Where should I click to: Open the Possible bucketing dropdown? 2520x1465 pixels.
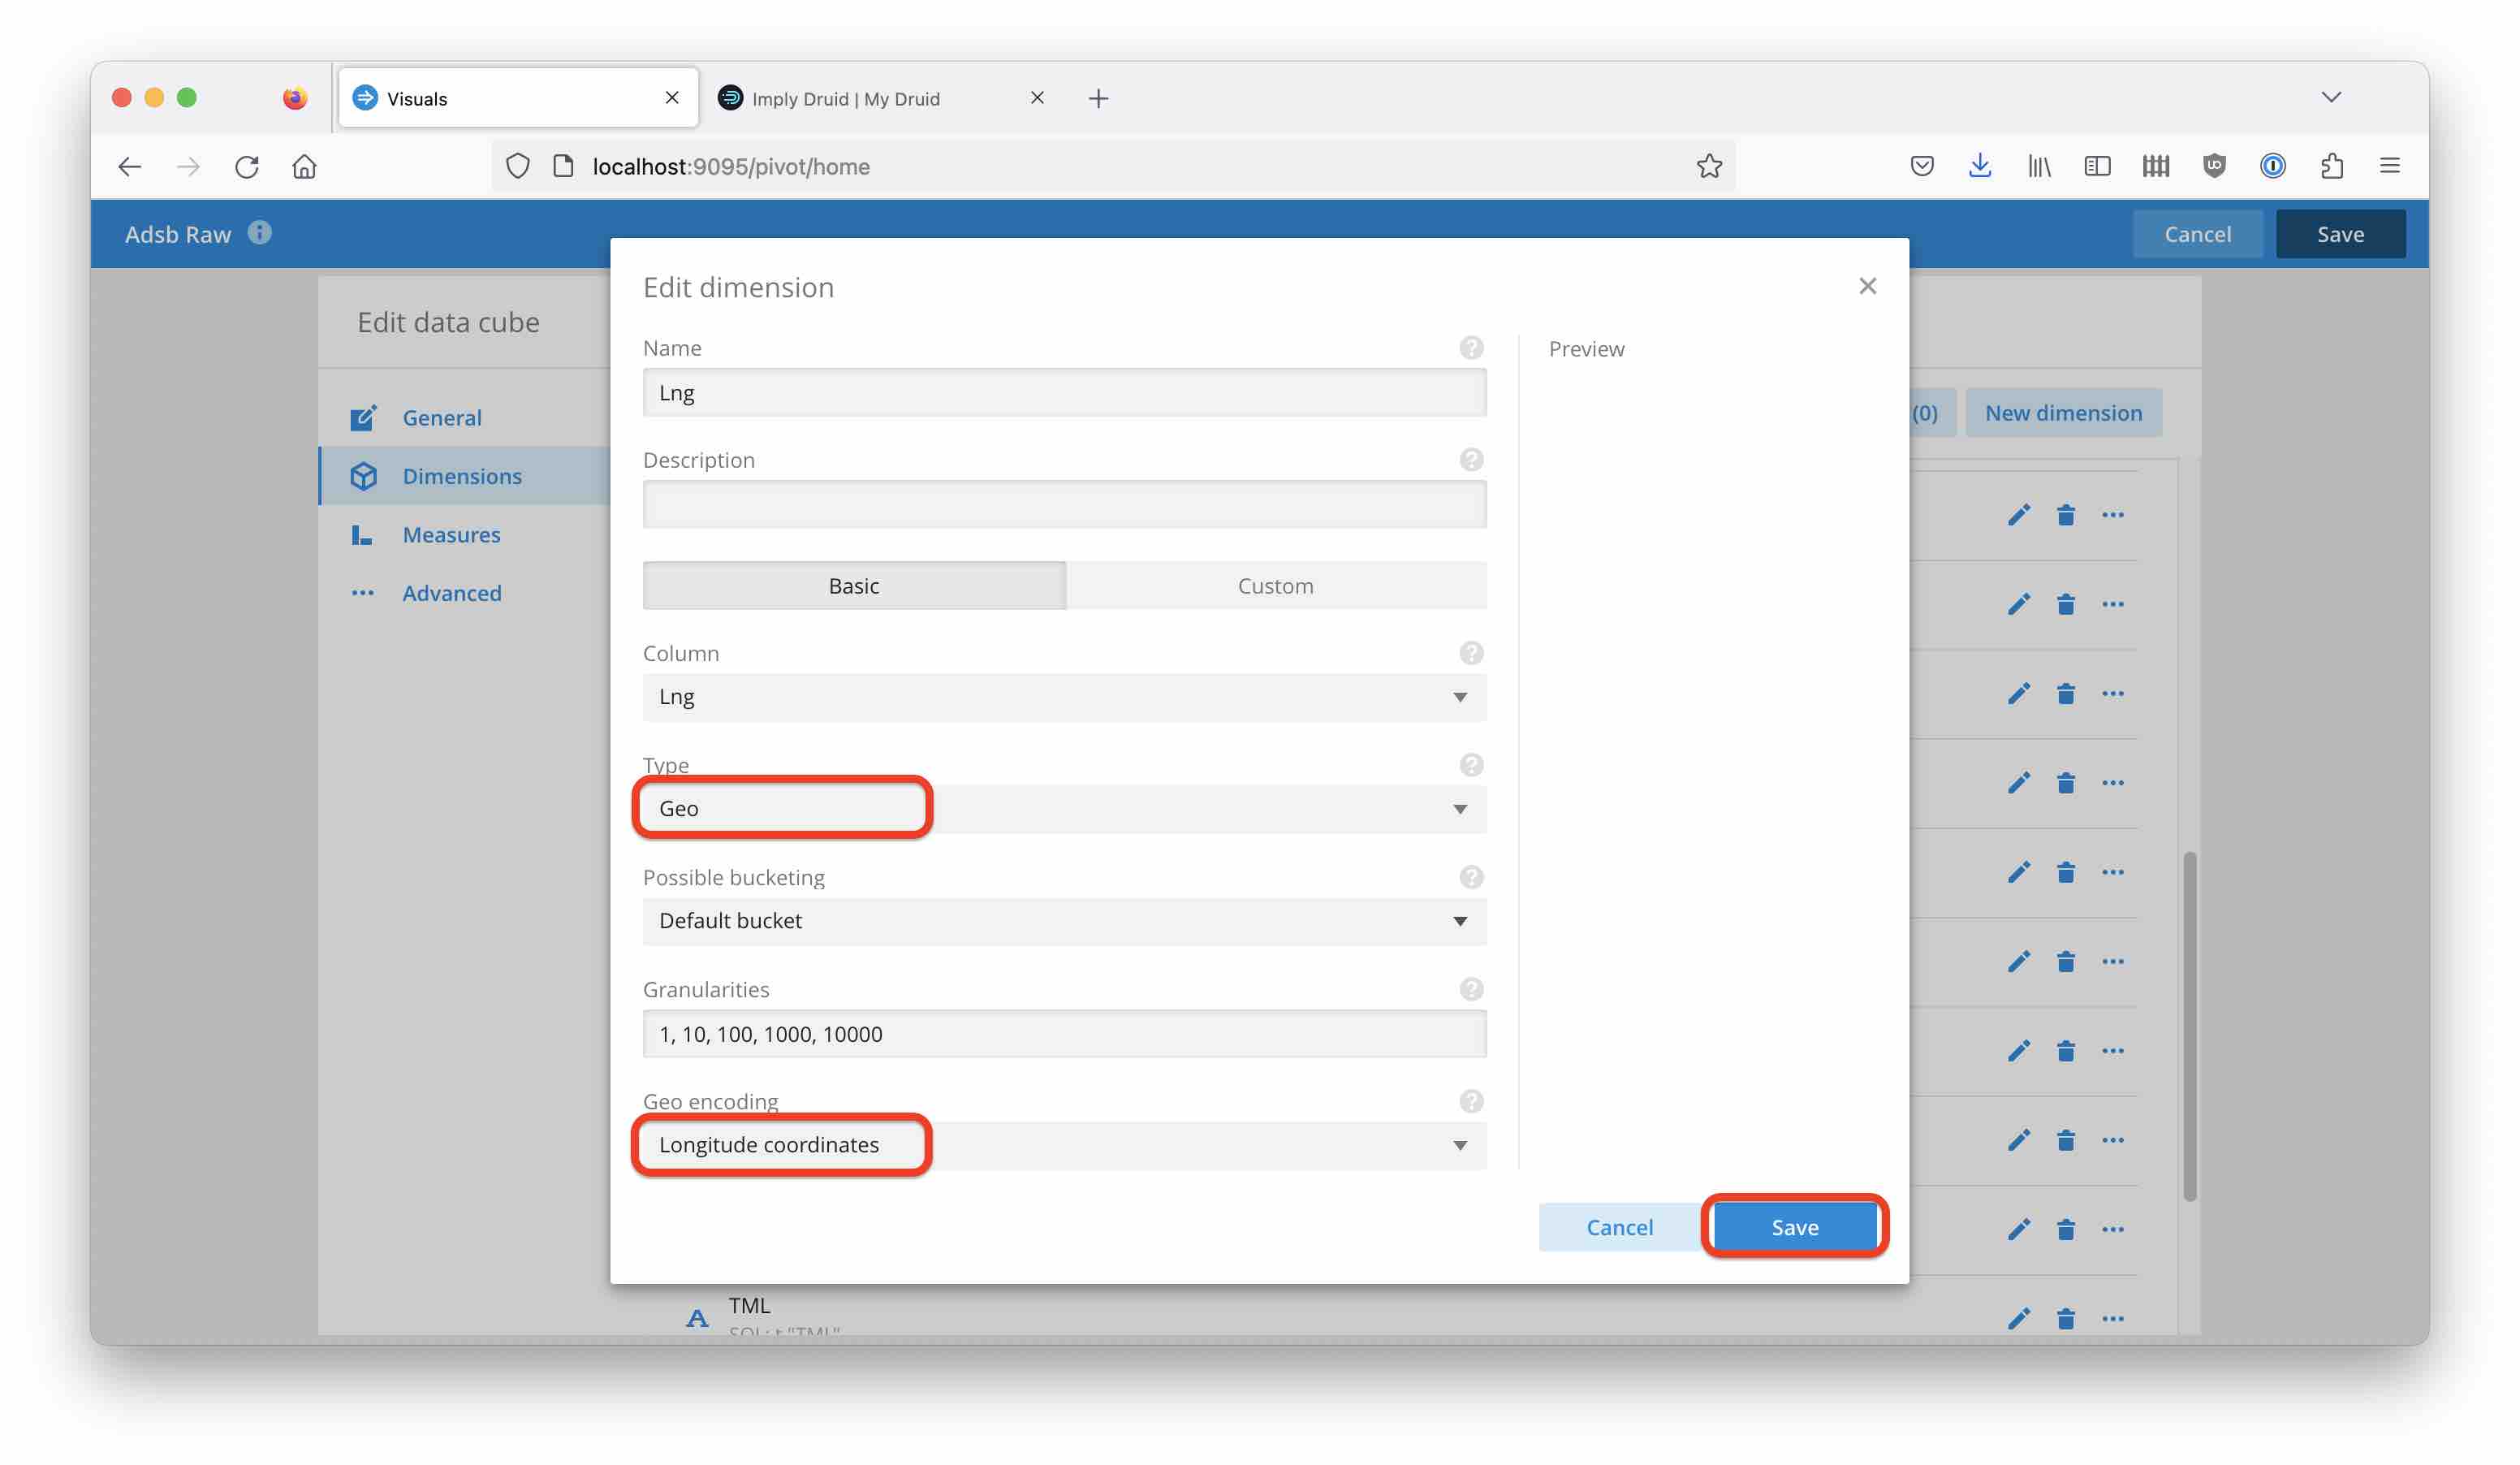(x=1064, y=921)
